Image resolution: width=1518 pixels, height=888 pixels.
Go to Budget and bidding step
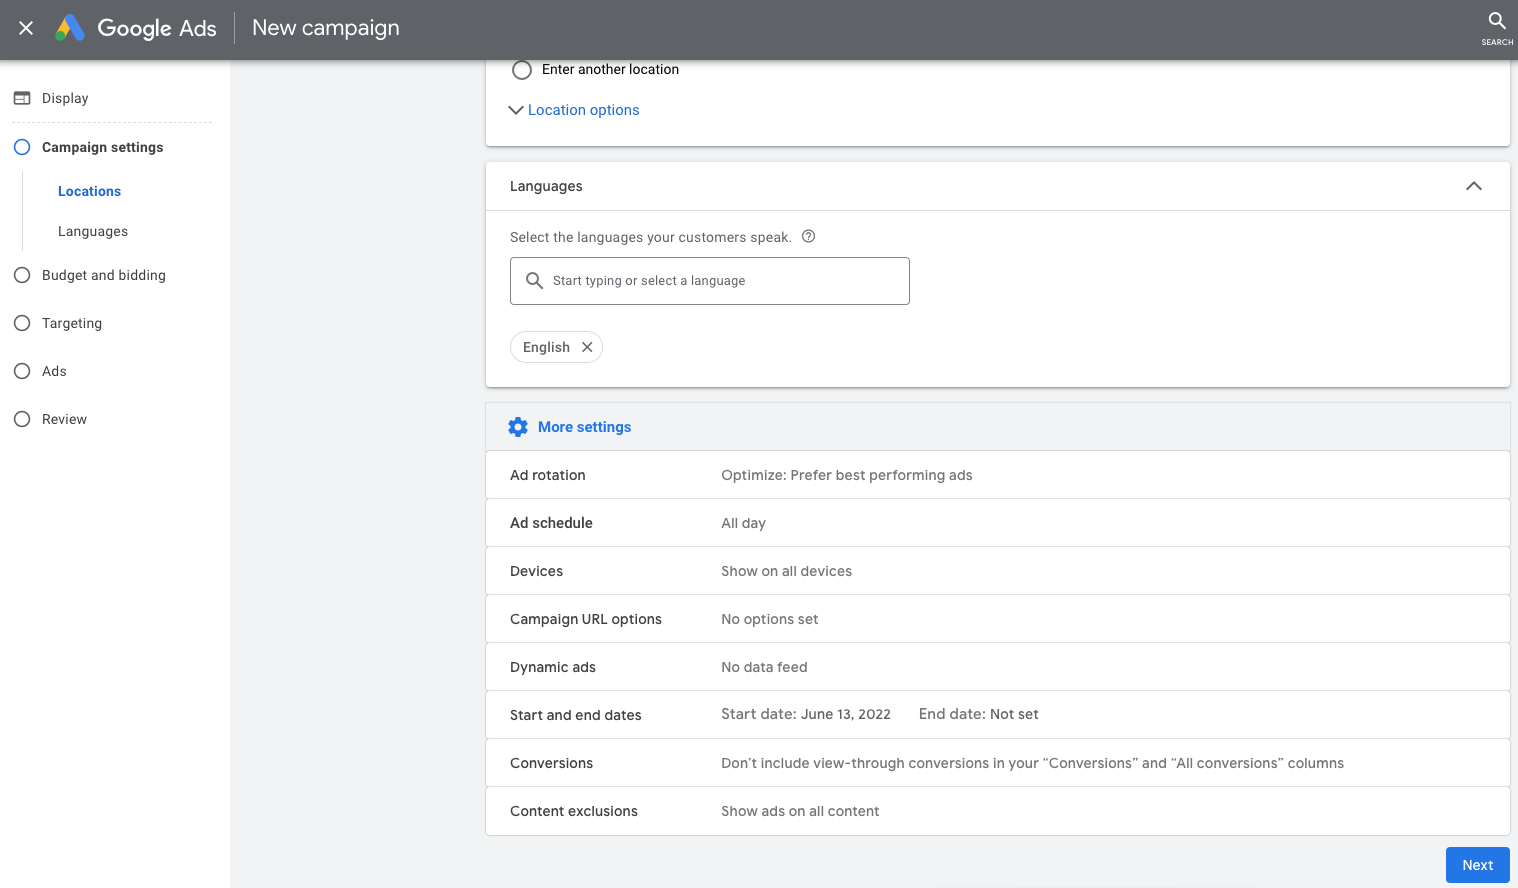[103, 275]
